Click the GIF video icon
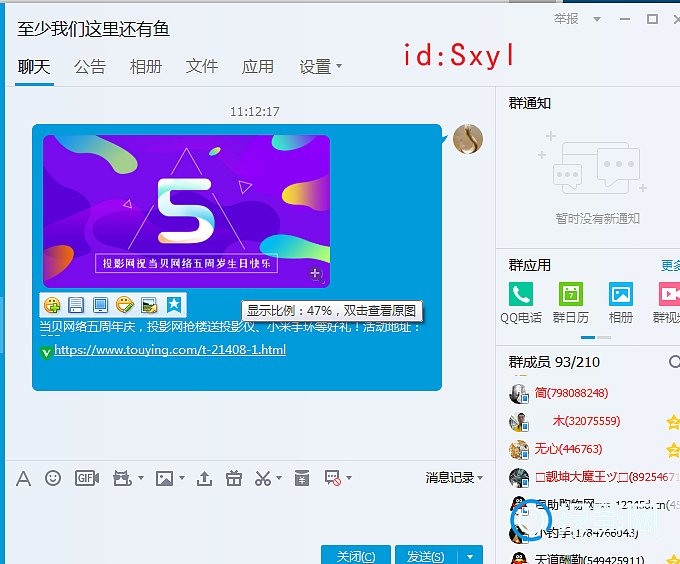The image size is (680, 564). pyautogui.click(x=87, y=478)
